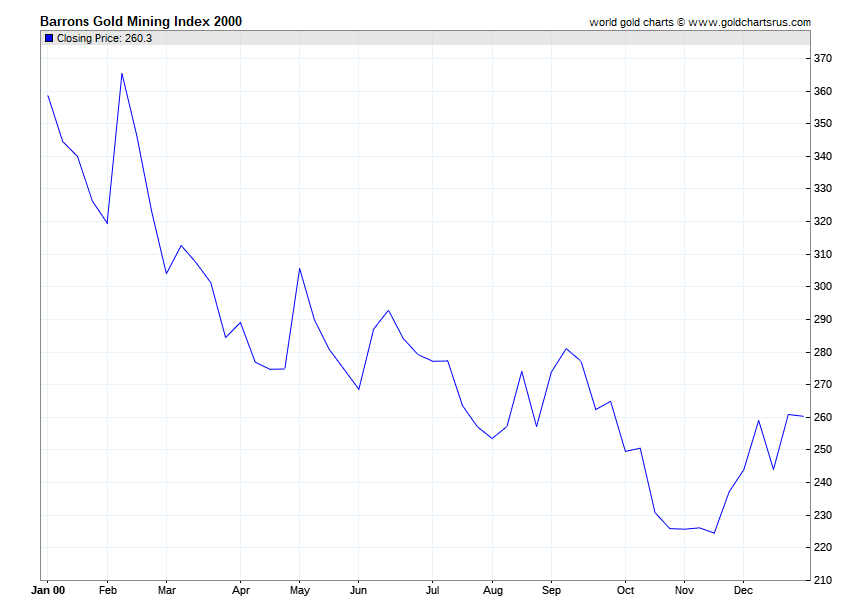The image size is (850, 616).
Task: Select the 'Closing Price: 260.3' legend text
Action: click(104, 38)
